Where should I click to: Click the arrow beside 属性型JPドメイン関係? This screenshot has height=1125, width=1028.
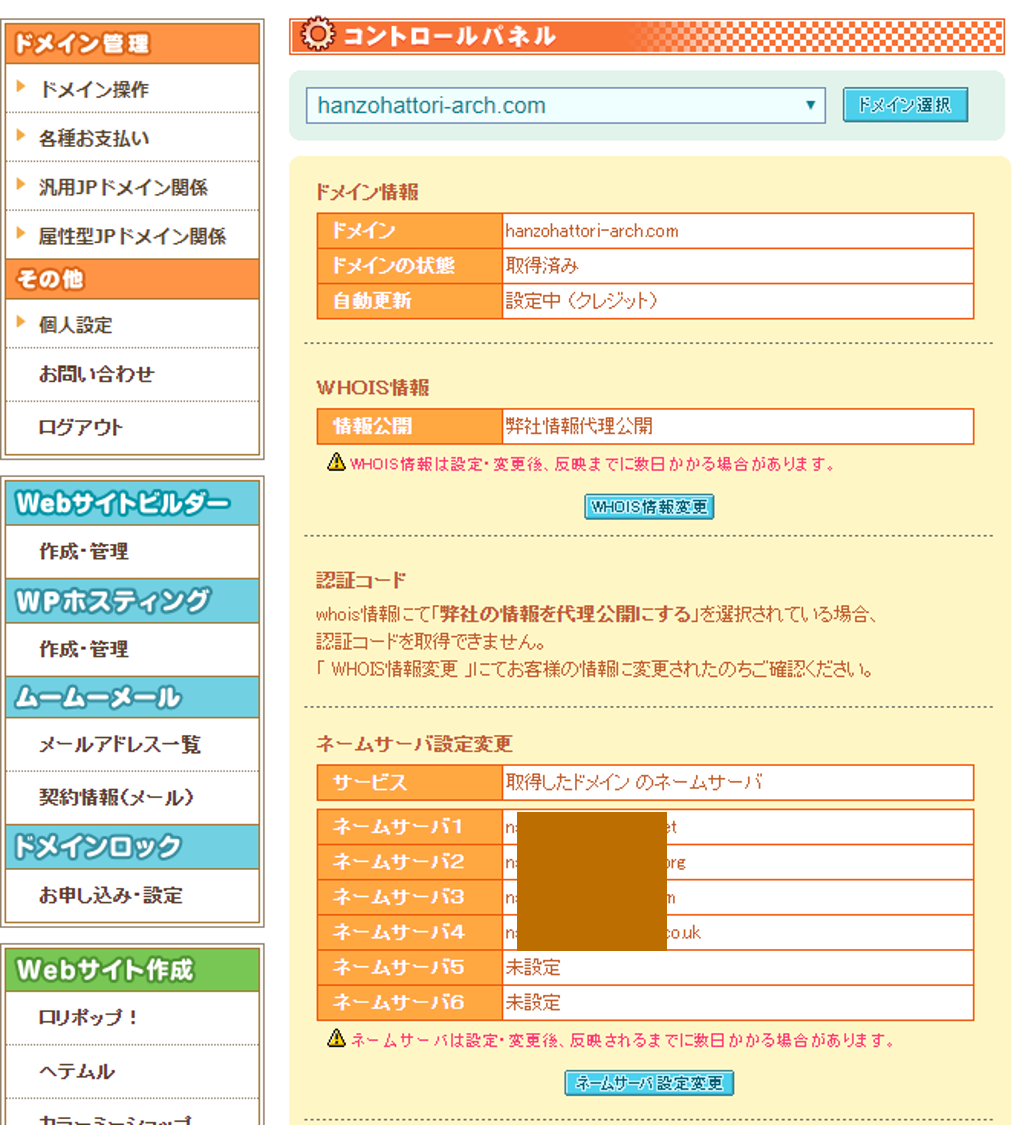tap(19, 232)
